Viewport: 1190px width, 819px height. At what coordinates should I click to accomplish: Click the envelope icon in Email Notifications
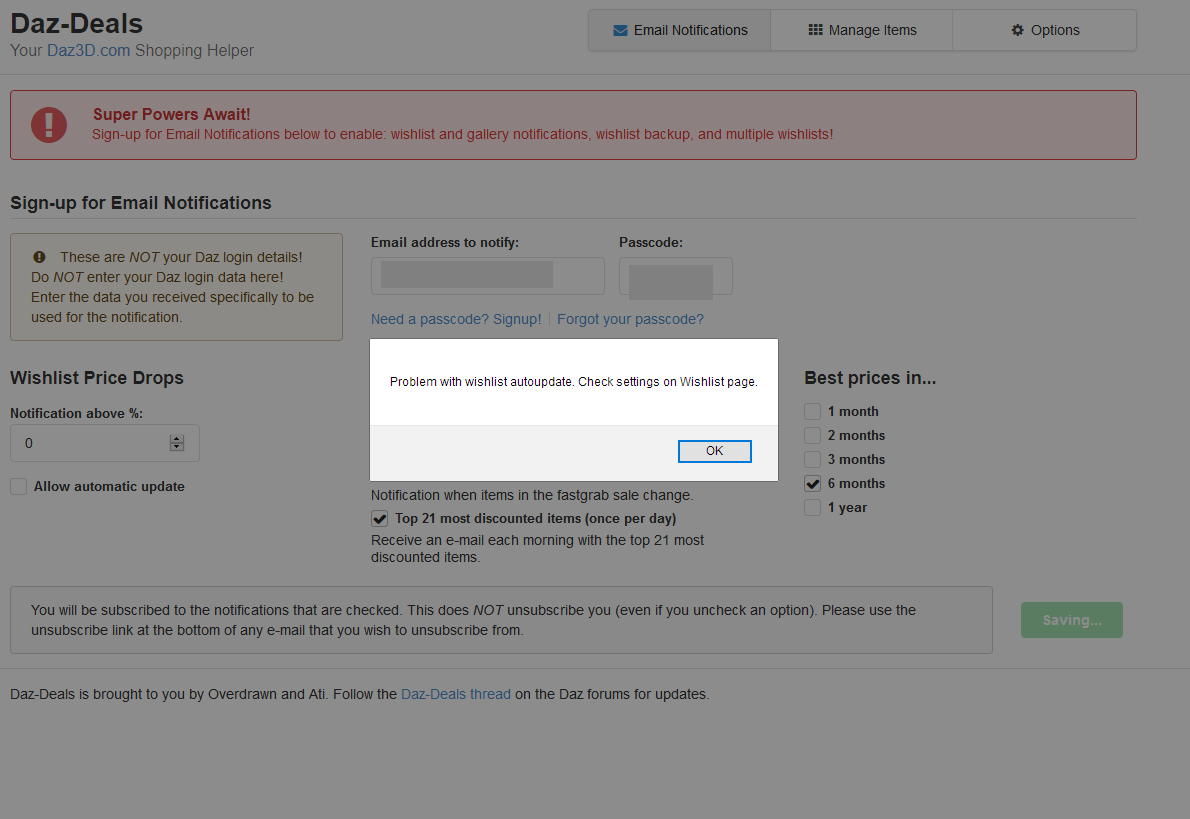click(x=620, y=30)
